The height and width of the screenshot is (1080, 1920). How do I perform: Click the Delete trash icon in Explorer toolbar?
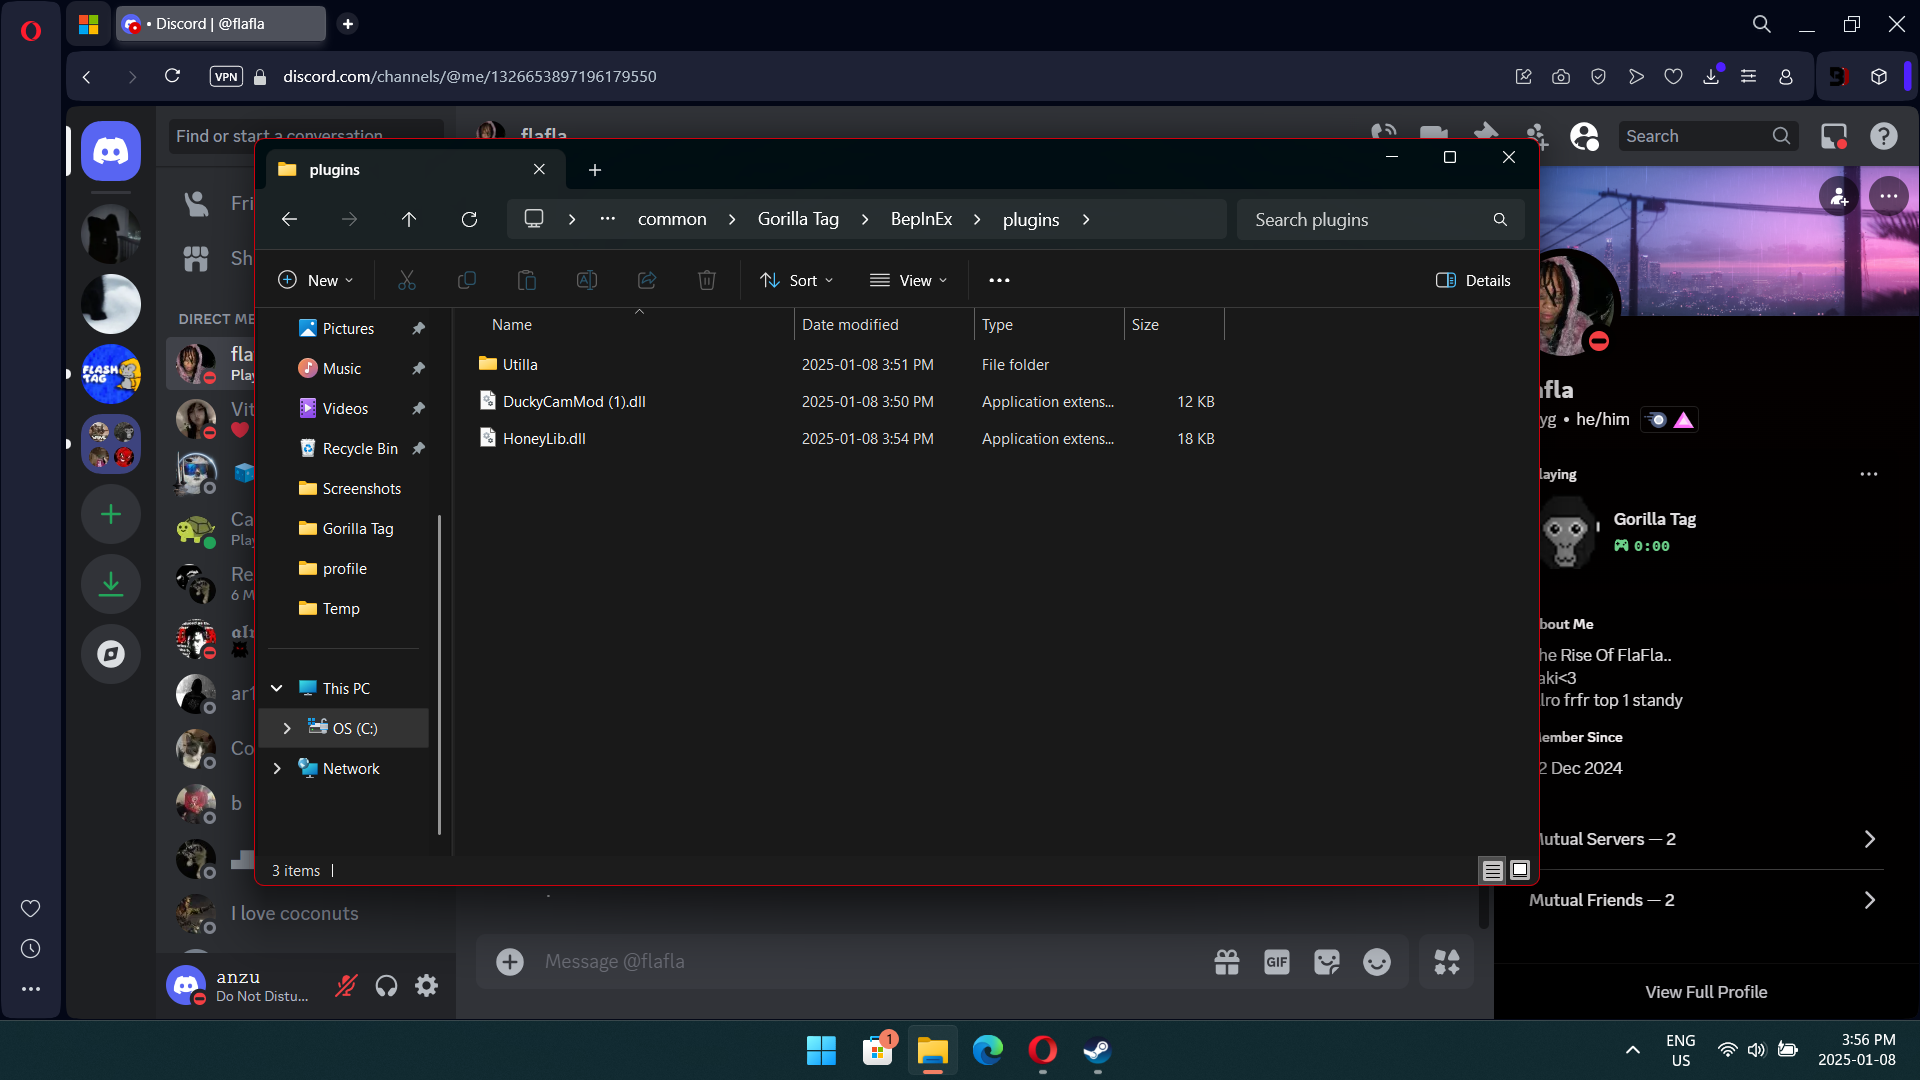pos(706,281)
